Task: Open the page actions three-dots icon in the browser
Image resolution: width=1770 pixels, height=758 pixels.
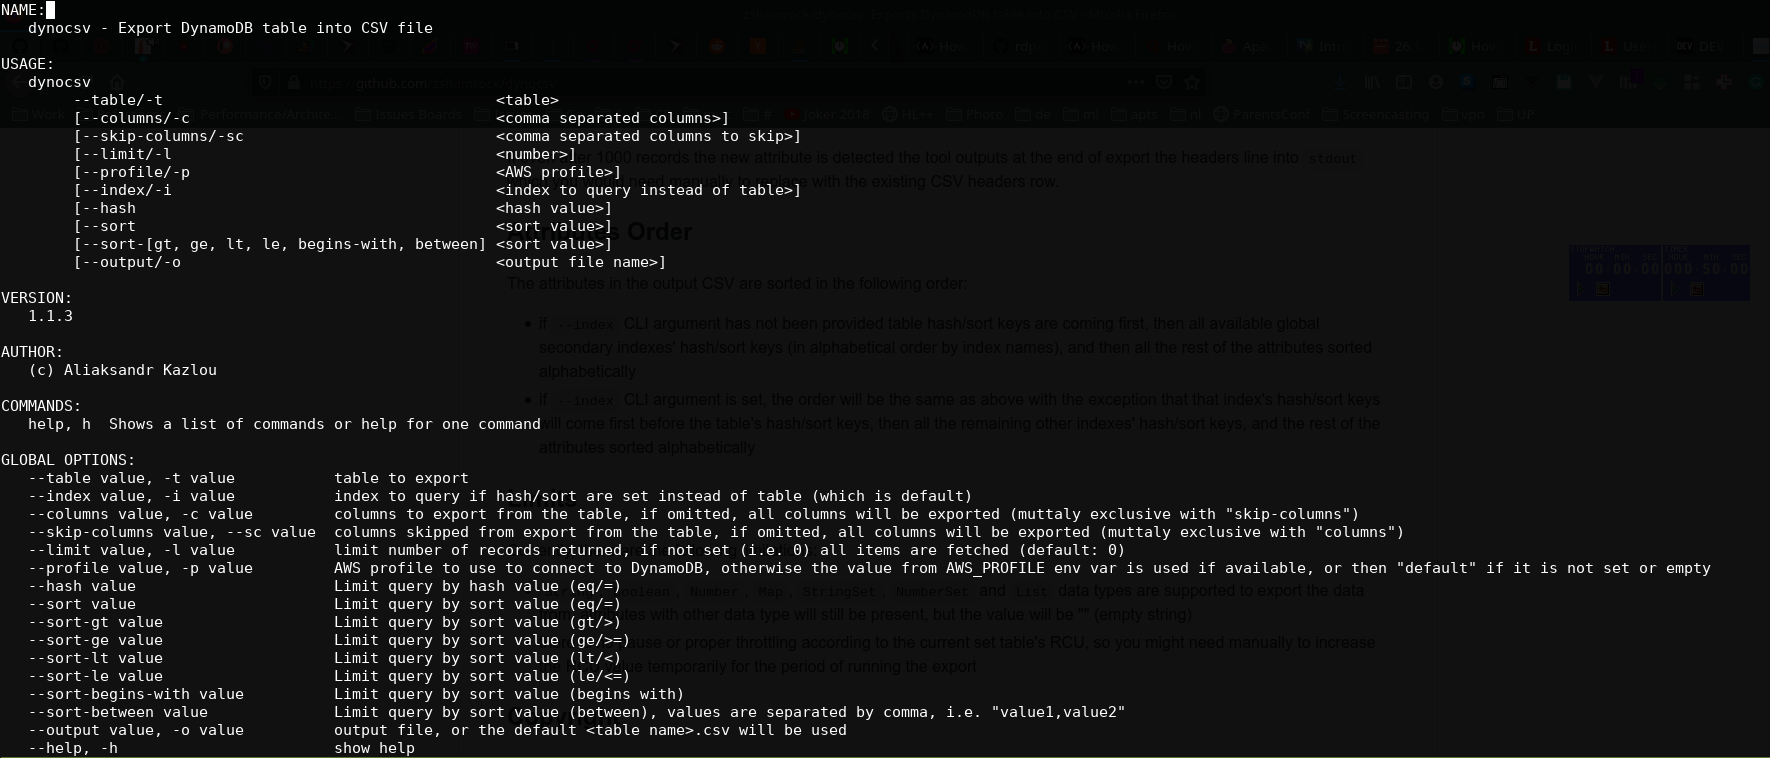Action: click(x=1136, y=82)
